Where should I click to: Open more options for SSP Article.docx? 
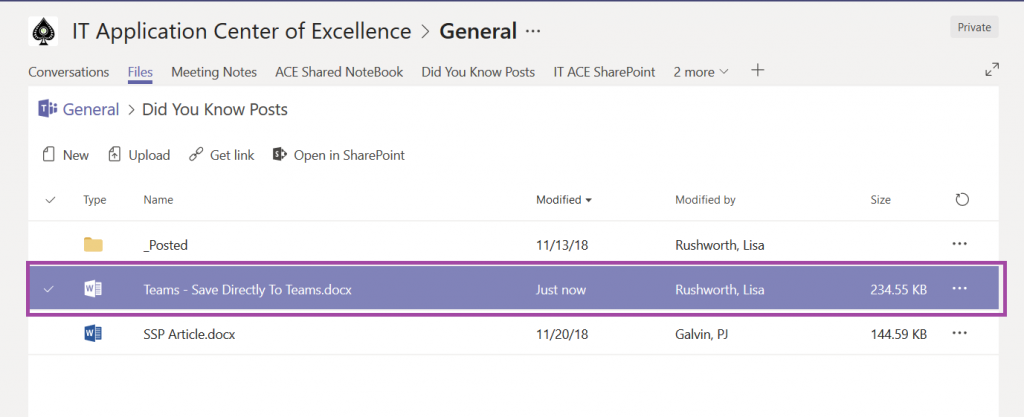pos(959,333)
